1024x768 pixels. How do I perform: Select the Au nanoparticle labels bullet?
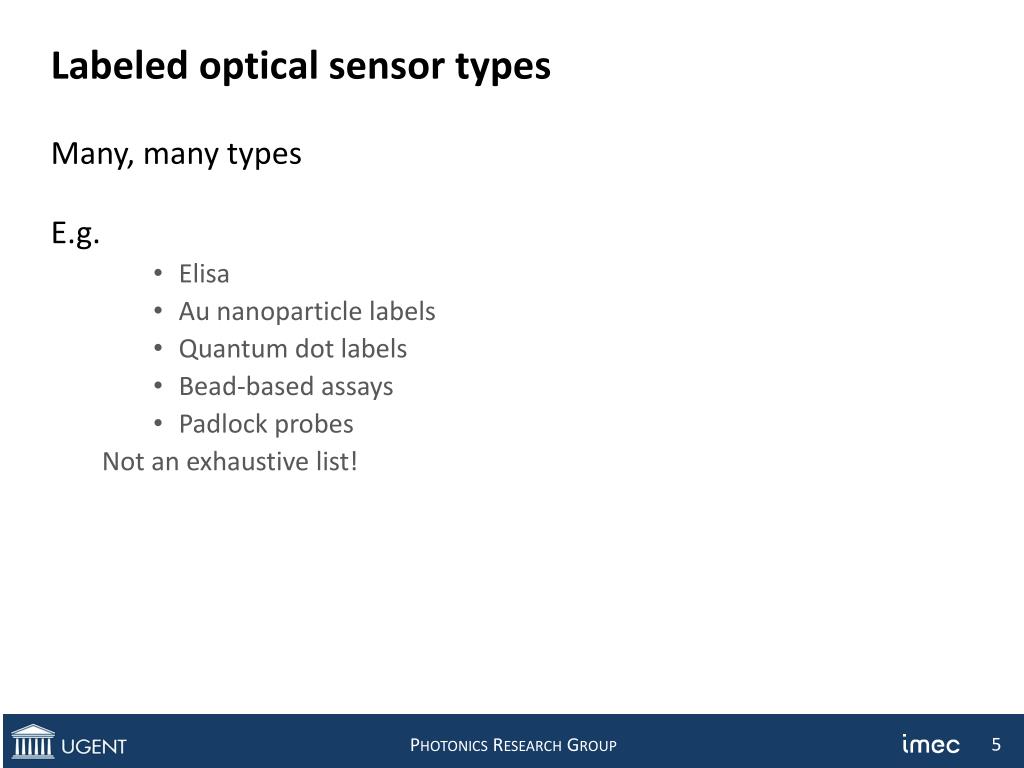pos(307,312)
